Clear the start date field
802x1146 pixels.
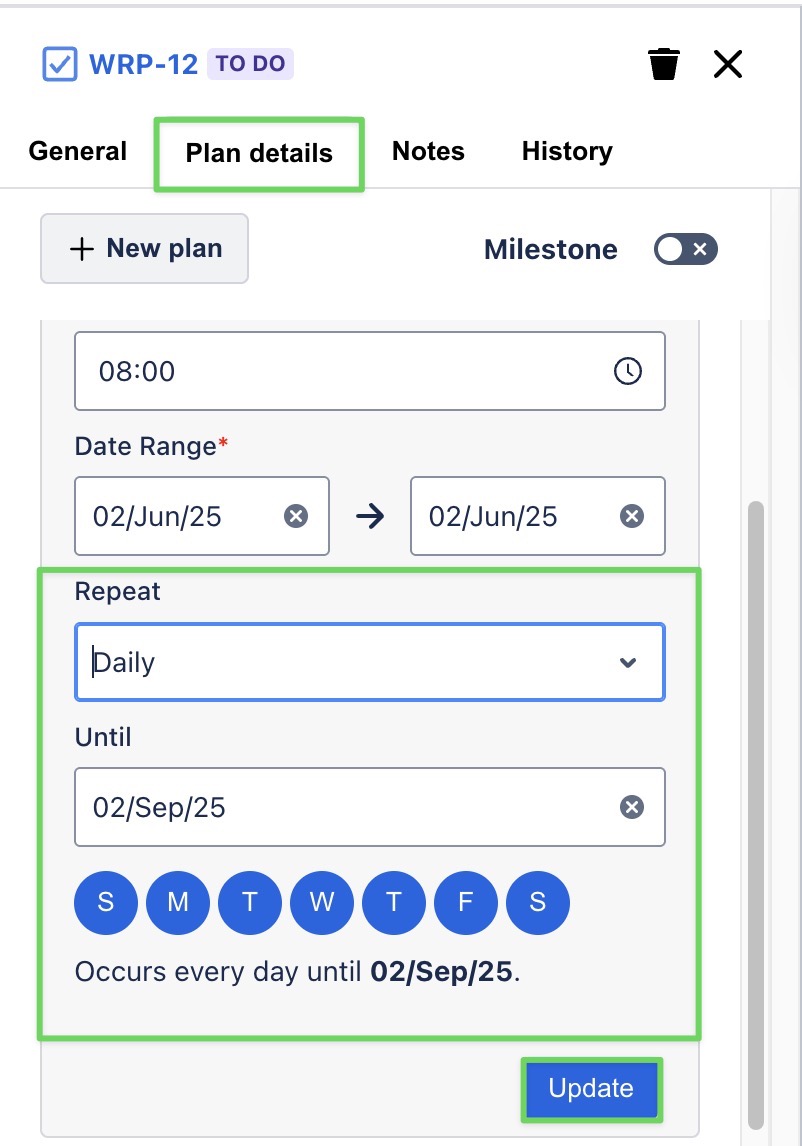pos(296,516)
